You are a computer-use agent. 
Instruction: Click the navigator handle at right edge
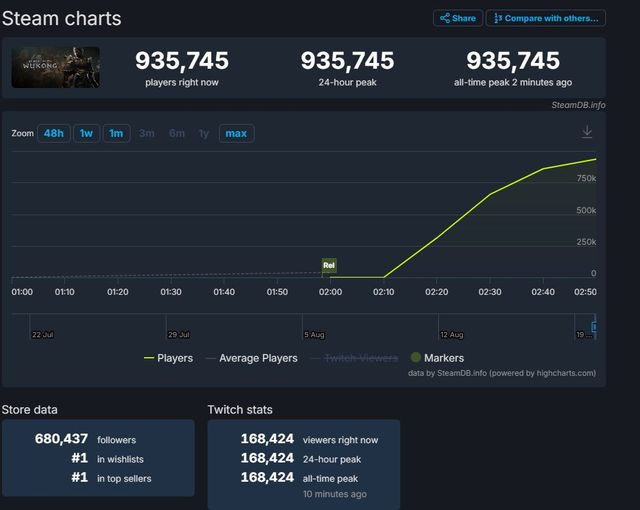pos(594,327)
